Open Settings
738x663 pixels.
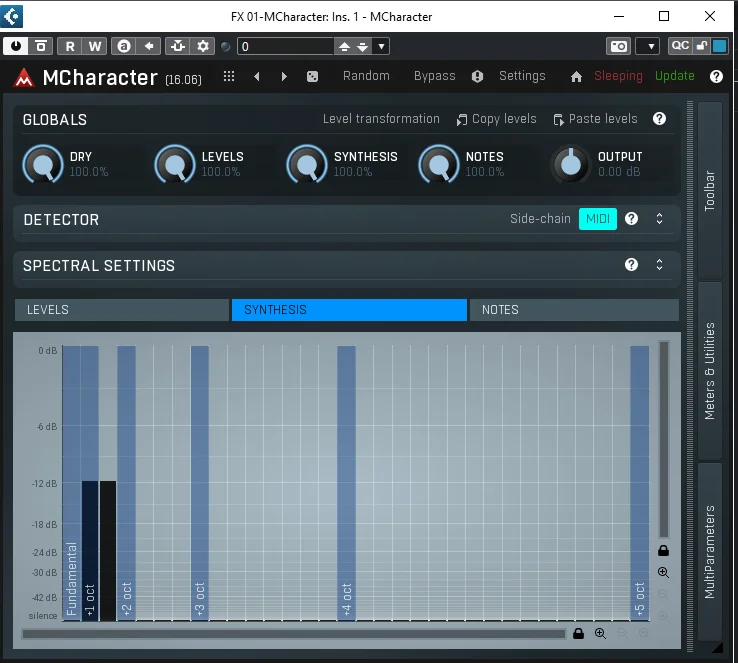click(x=522, y=76)
